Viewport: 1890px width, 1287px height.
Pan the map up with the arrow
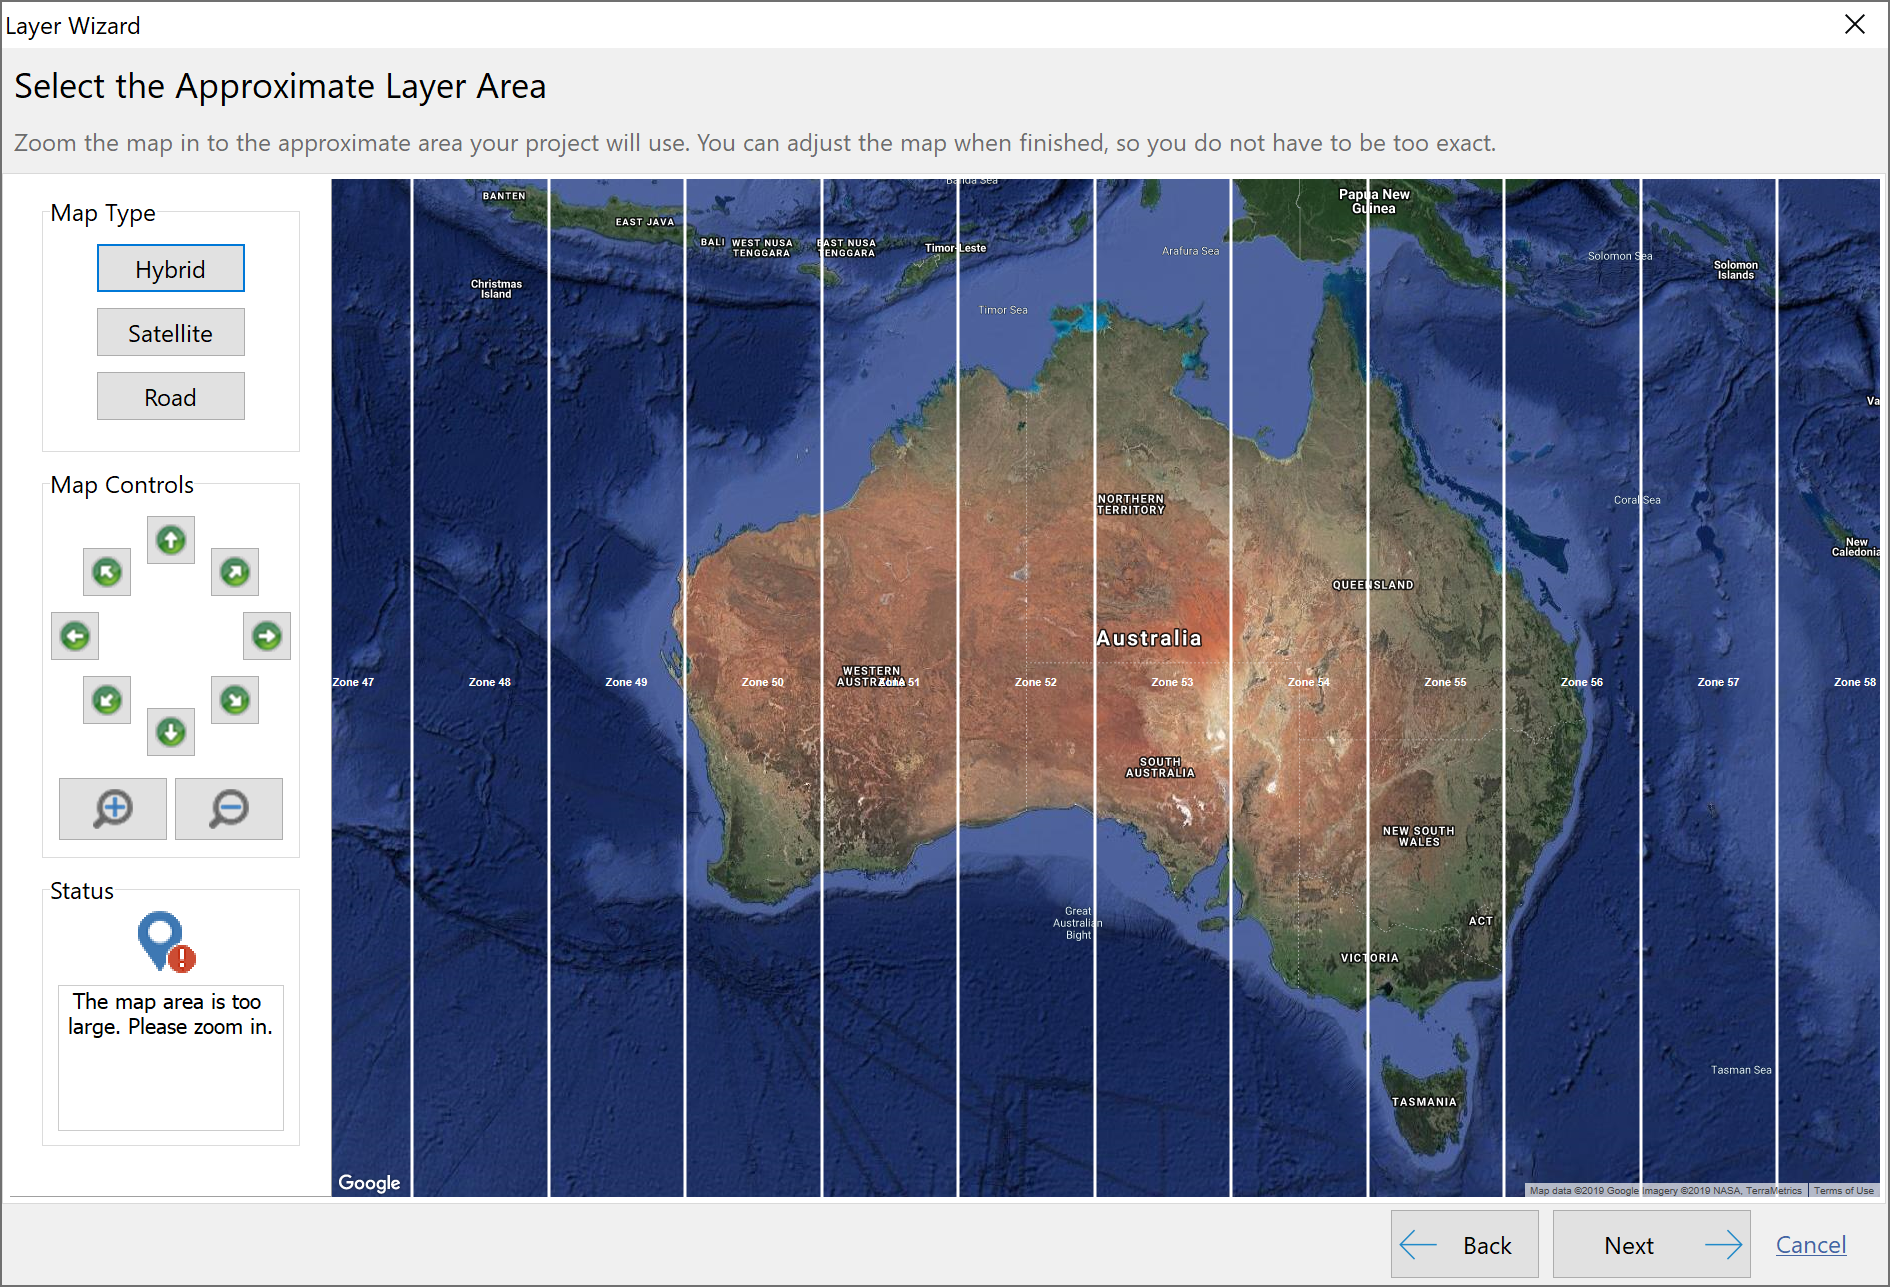tap(171, 540)
